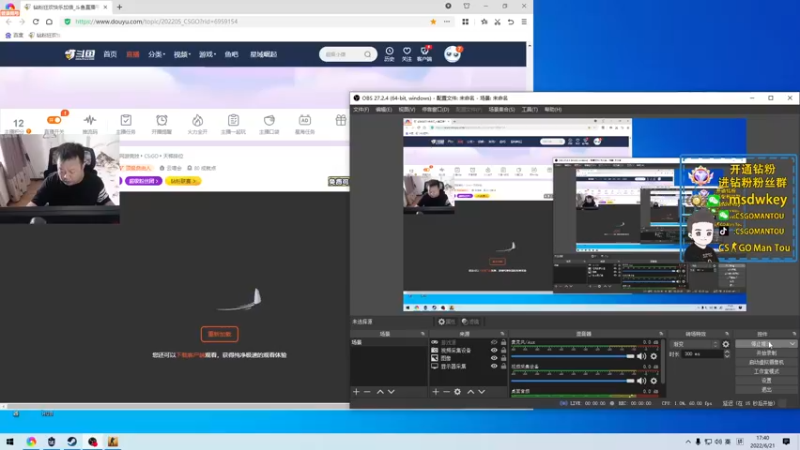The height and width of the screenshot is (450, 800).
Task: Move source down in Sources panel
Action: click(482, 392)
